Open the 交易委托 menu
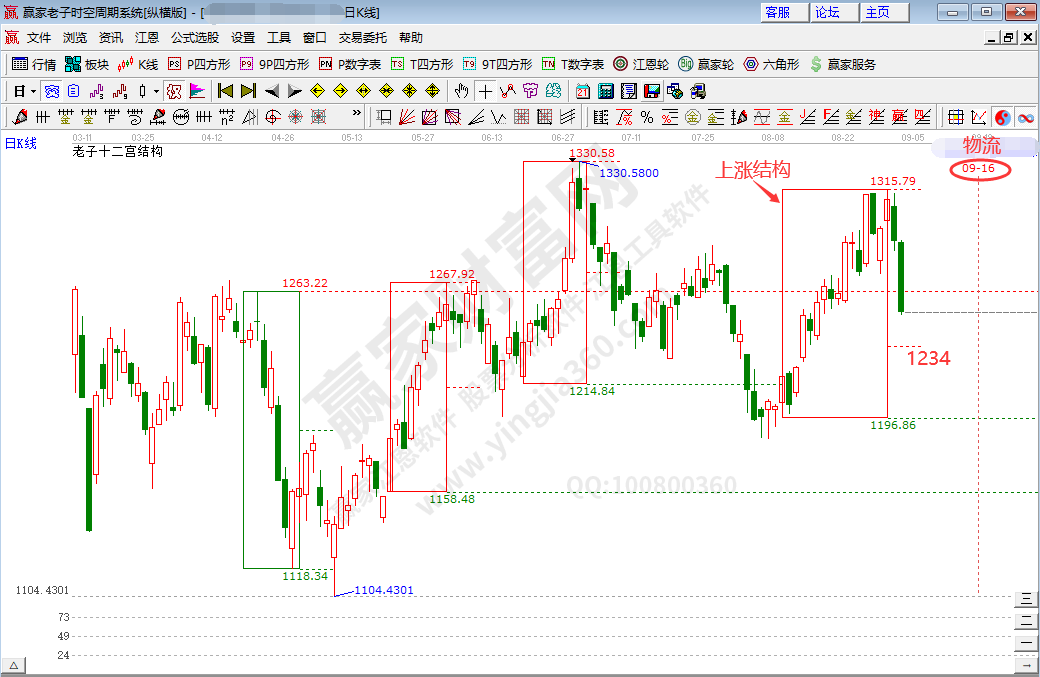This screenshot has height=677, width=1040. pyautogui.click(x=363, y=37)
